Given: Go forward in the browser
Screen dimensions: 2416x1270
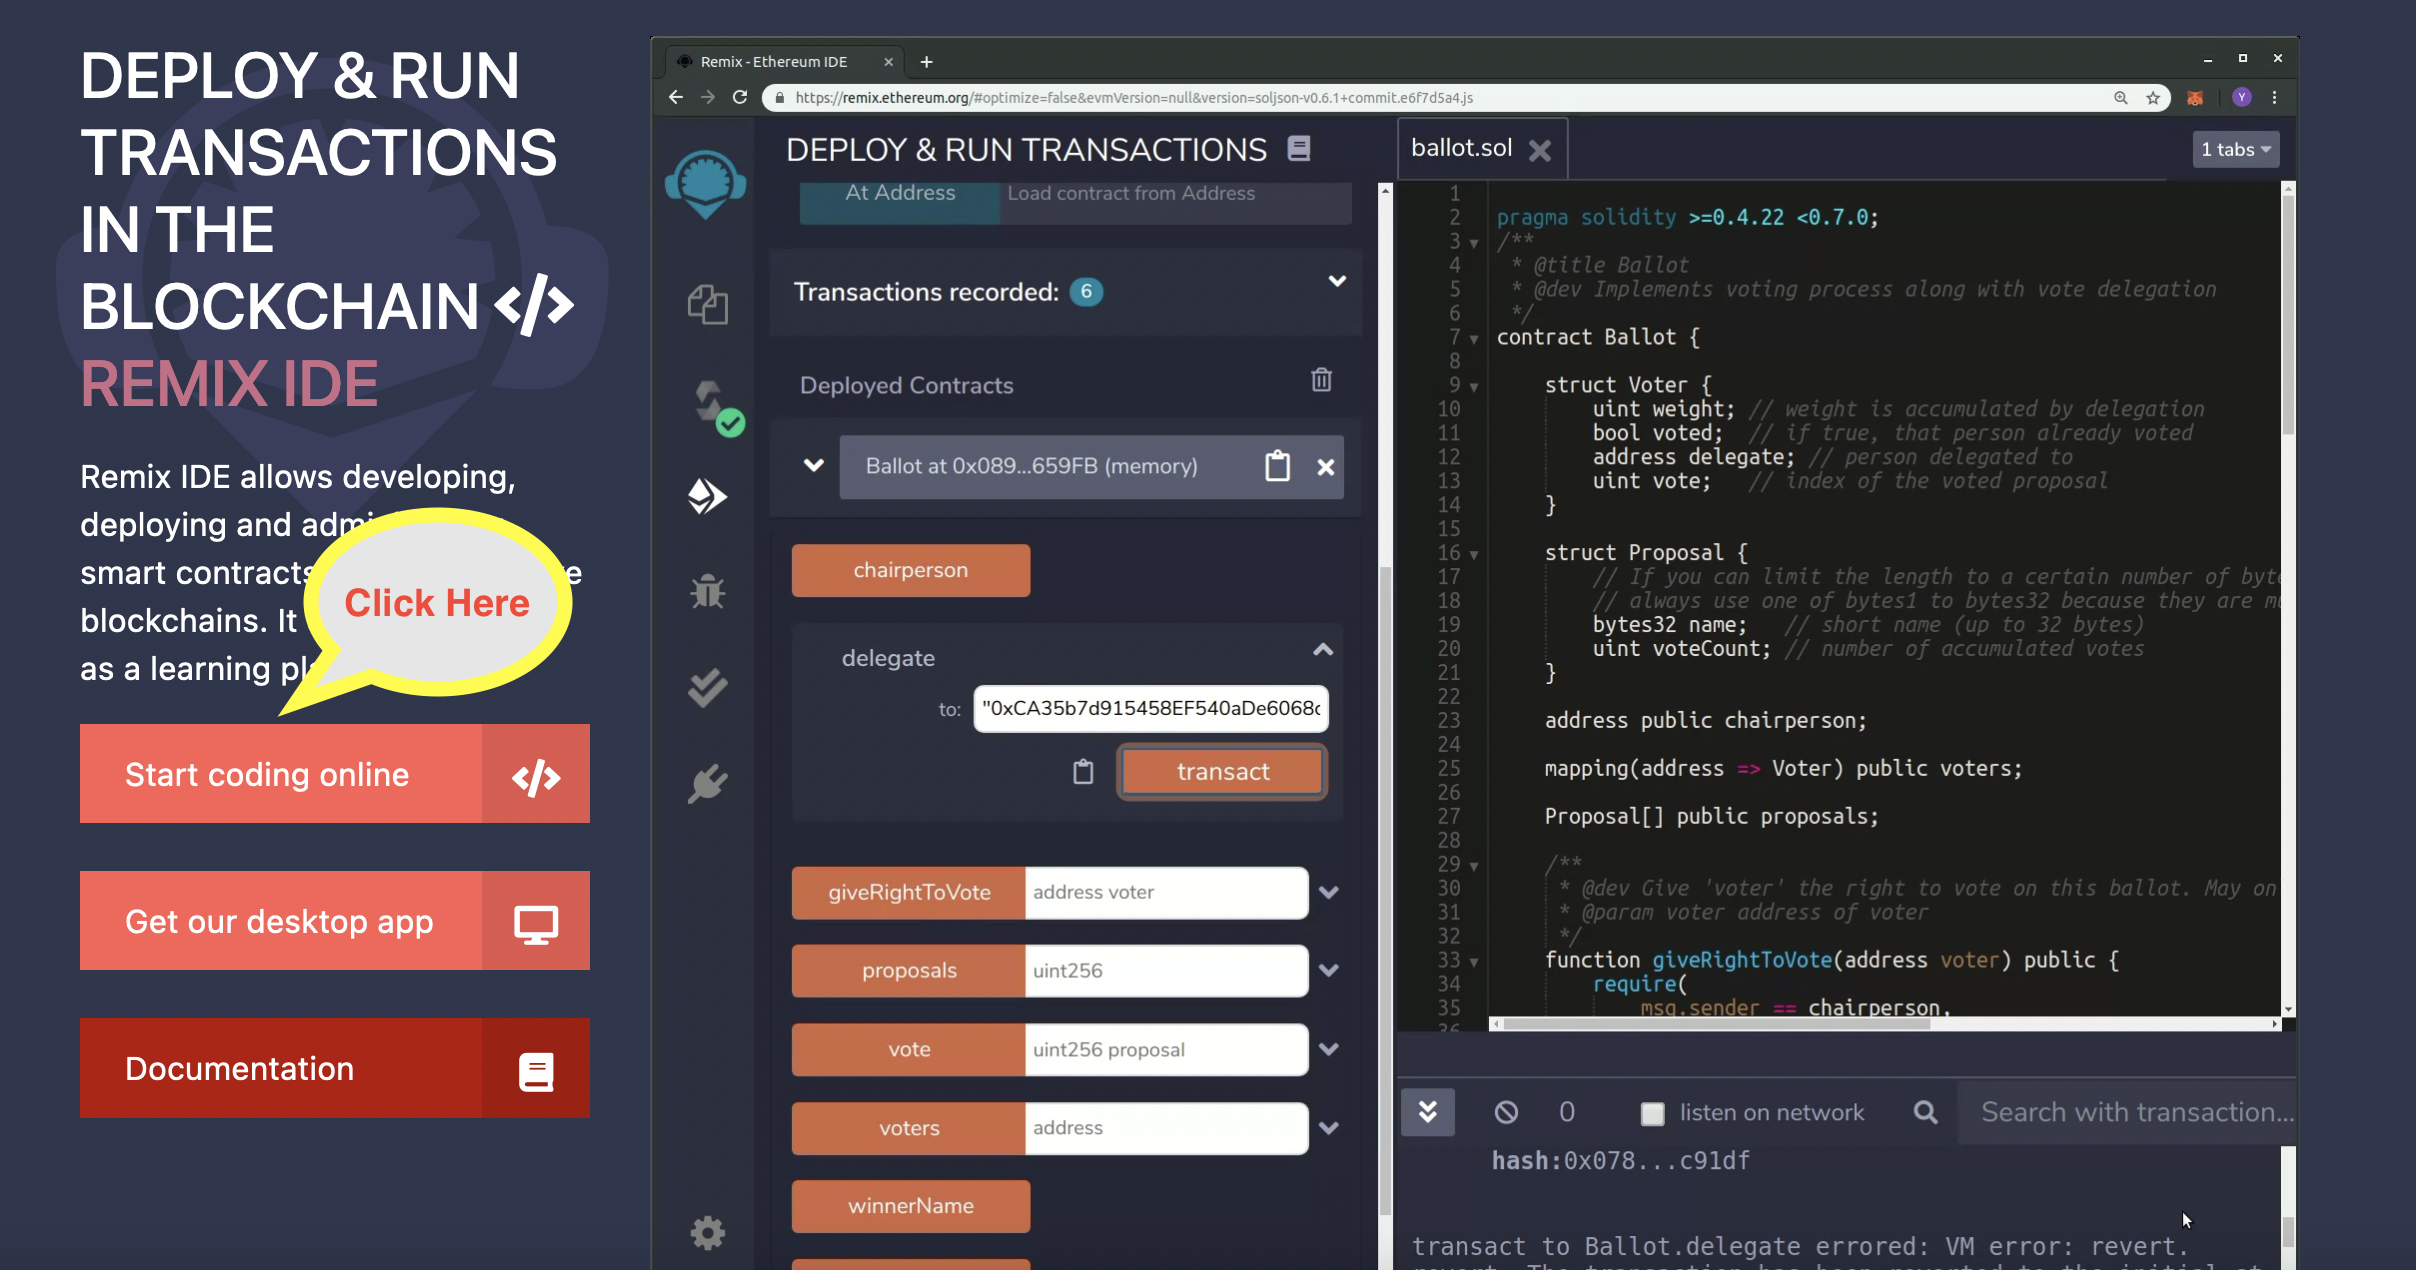Looking at the screenshot, I should (708, 97).
